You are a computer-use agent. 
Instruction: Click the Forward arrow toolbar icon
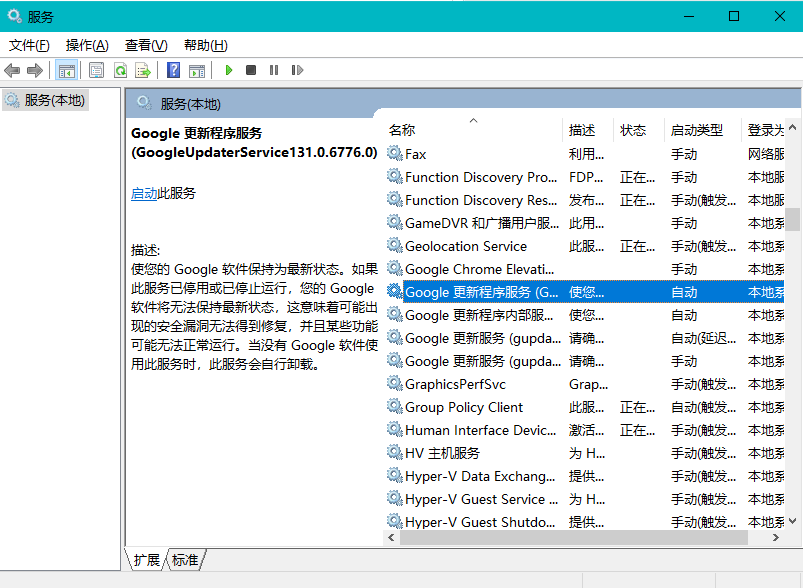35,70
